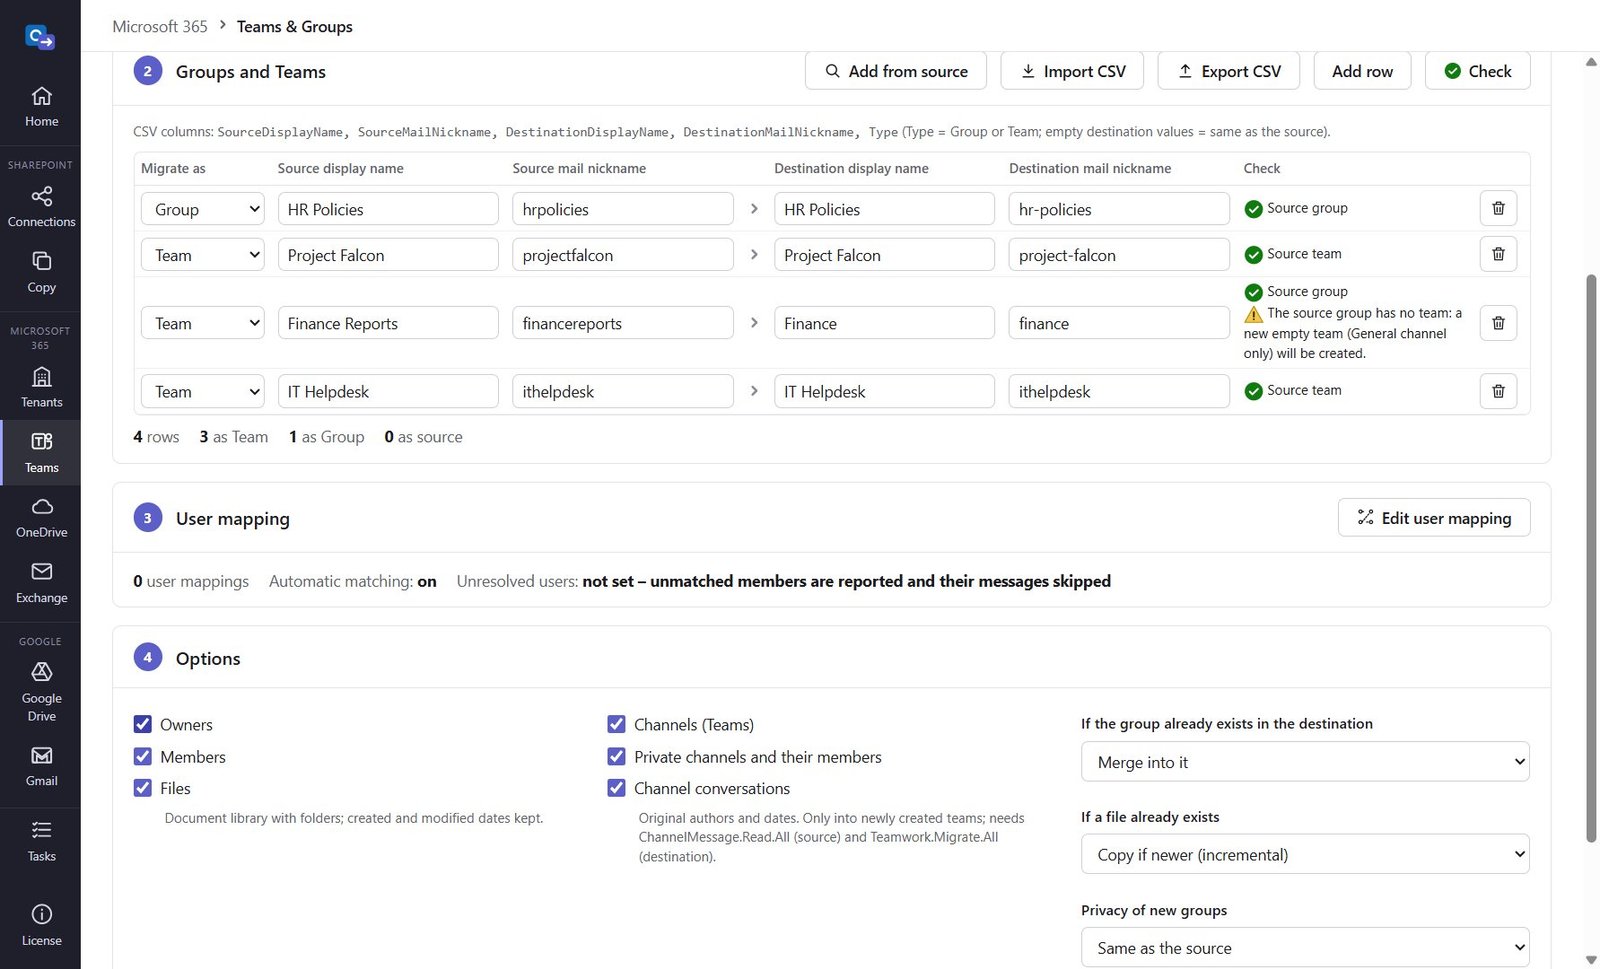Uncheck the Members checkbox
The height and width of the screenshot is (969, 1600).
143,756
